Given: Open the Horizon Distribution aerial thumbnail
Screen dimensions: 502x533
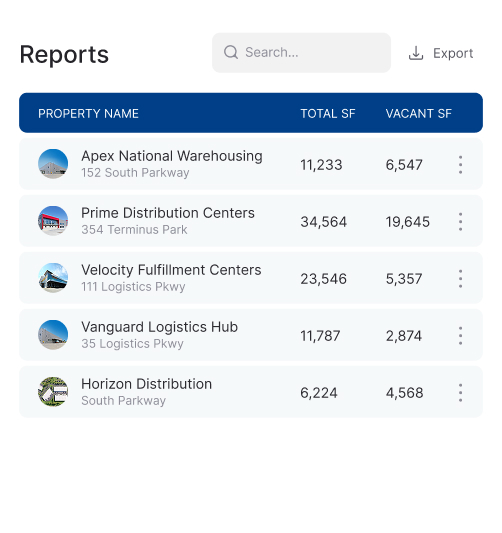Looking at the screenshot, I should [x=53, y=392].
